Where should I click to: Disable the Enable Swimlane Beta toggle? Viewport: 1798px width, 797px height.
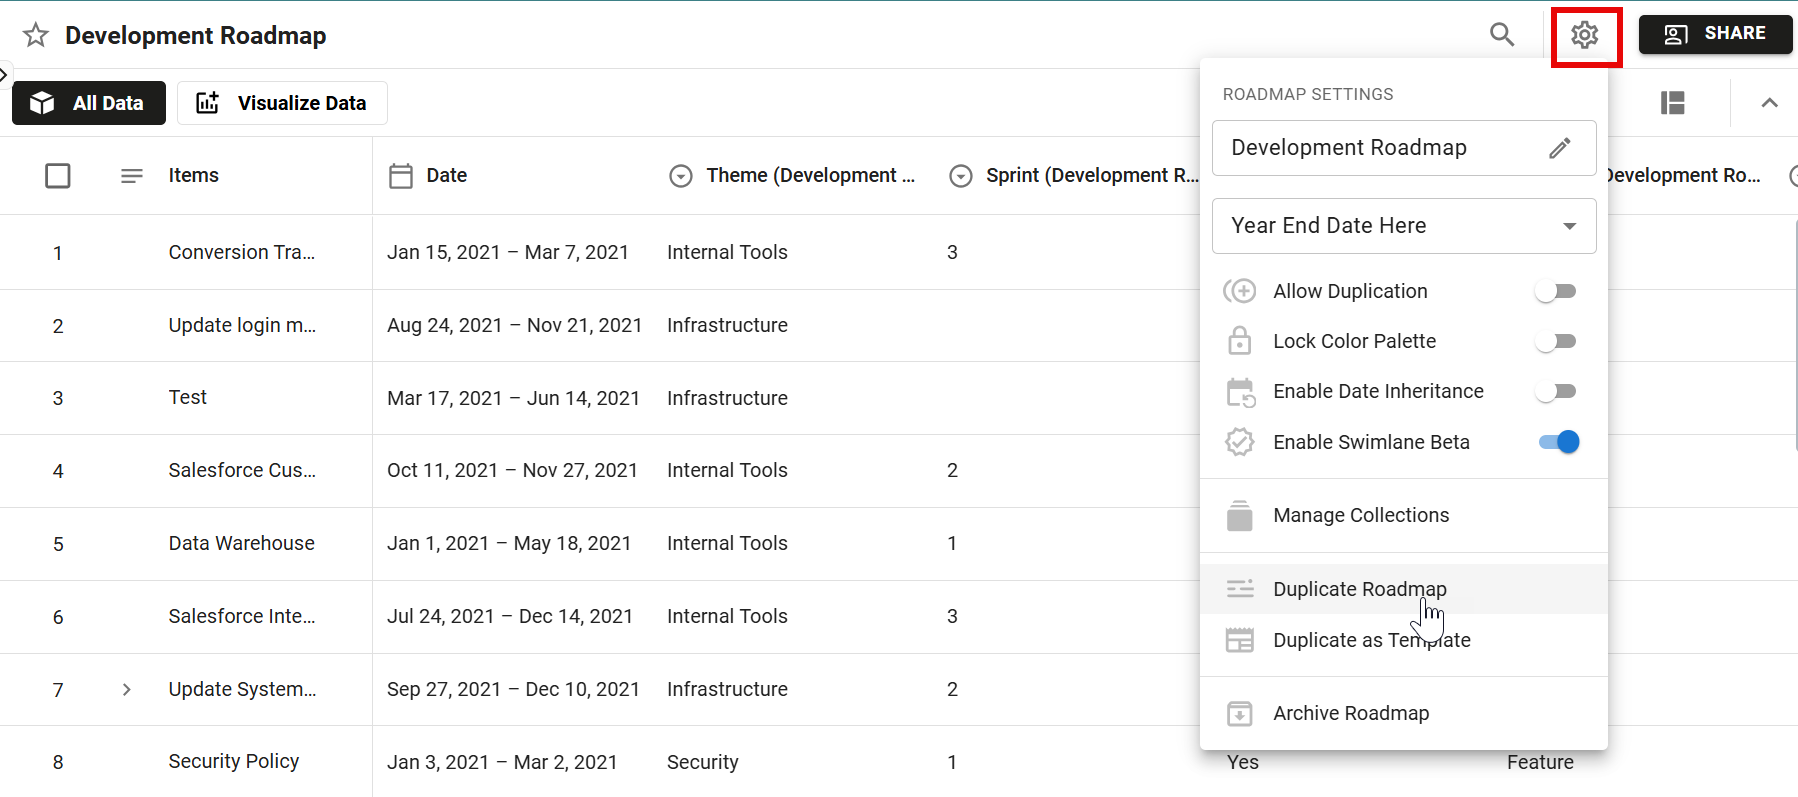[1558, 442]
